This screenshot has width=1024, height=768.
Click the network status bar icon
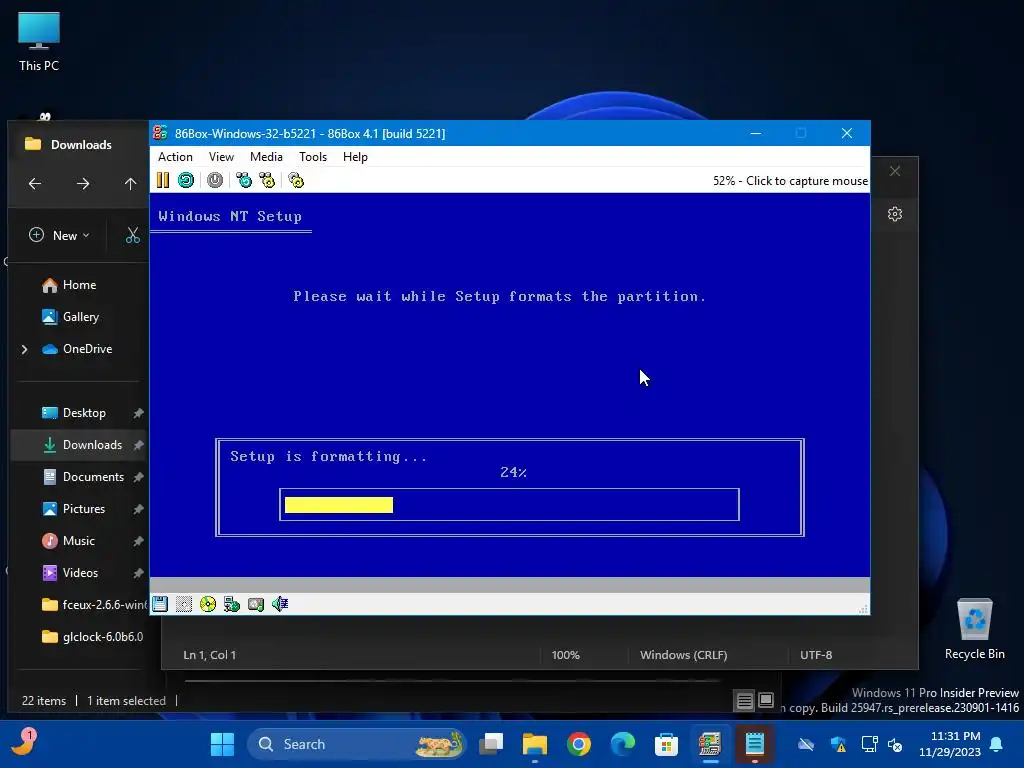click(232, 604)
